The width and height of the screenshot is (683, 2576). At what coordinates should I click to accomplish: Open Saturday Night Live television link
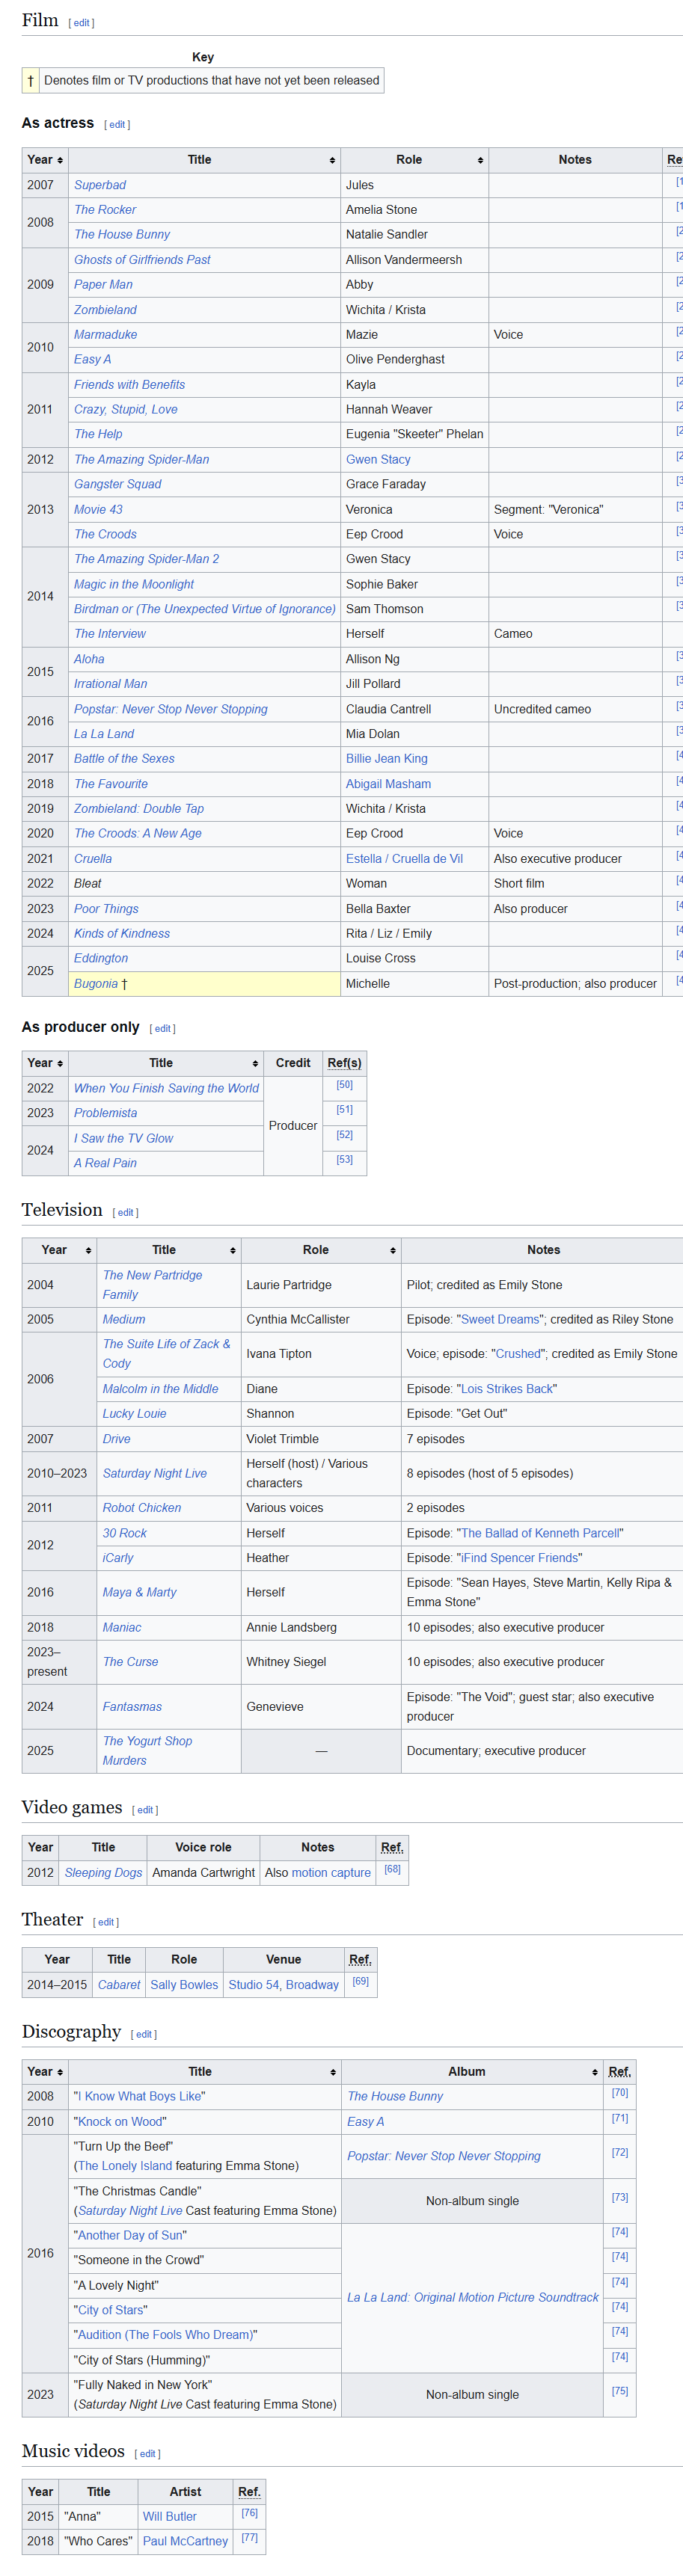pyautogui.click(x=154, y=1474)
